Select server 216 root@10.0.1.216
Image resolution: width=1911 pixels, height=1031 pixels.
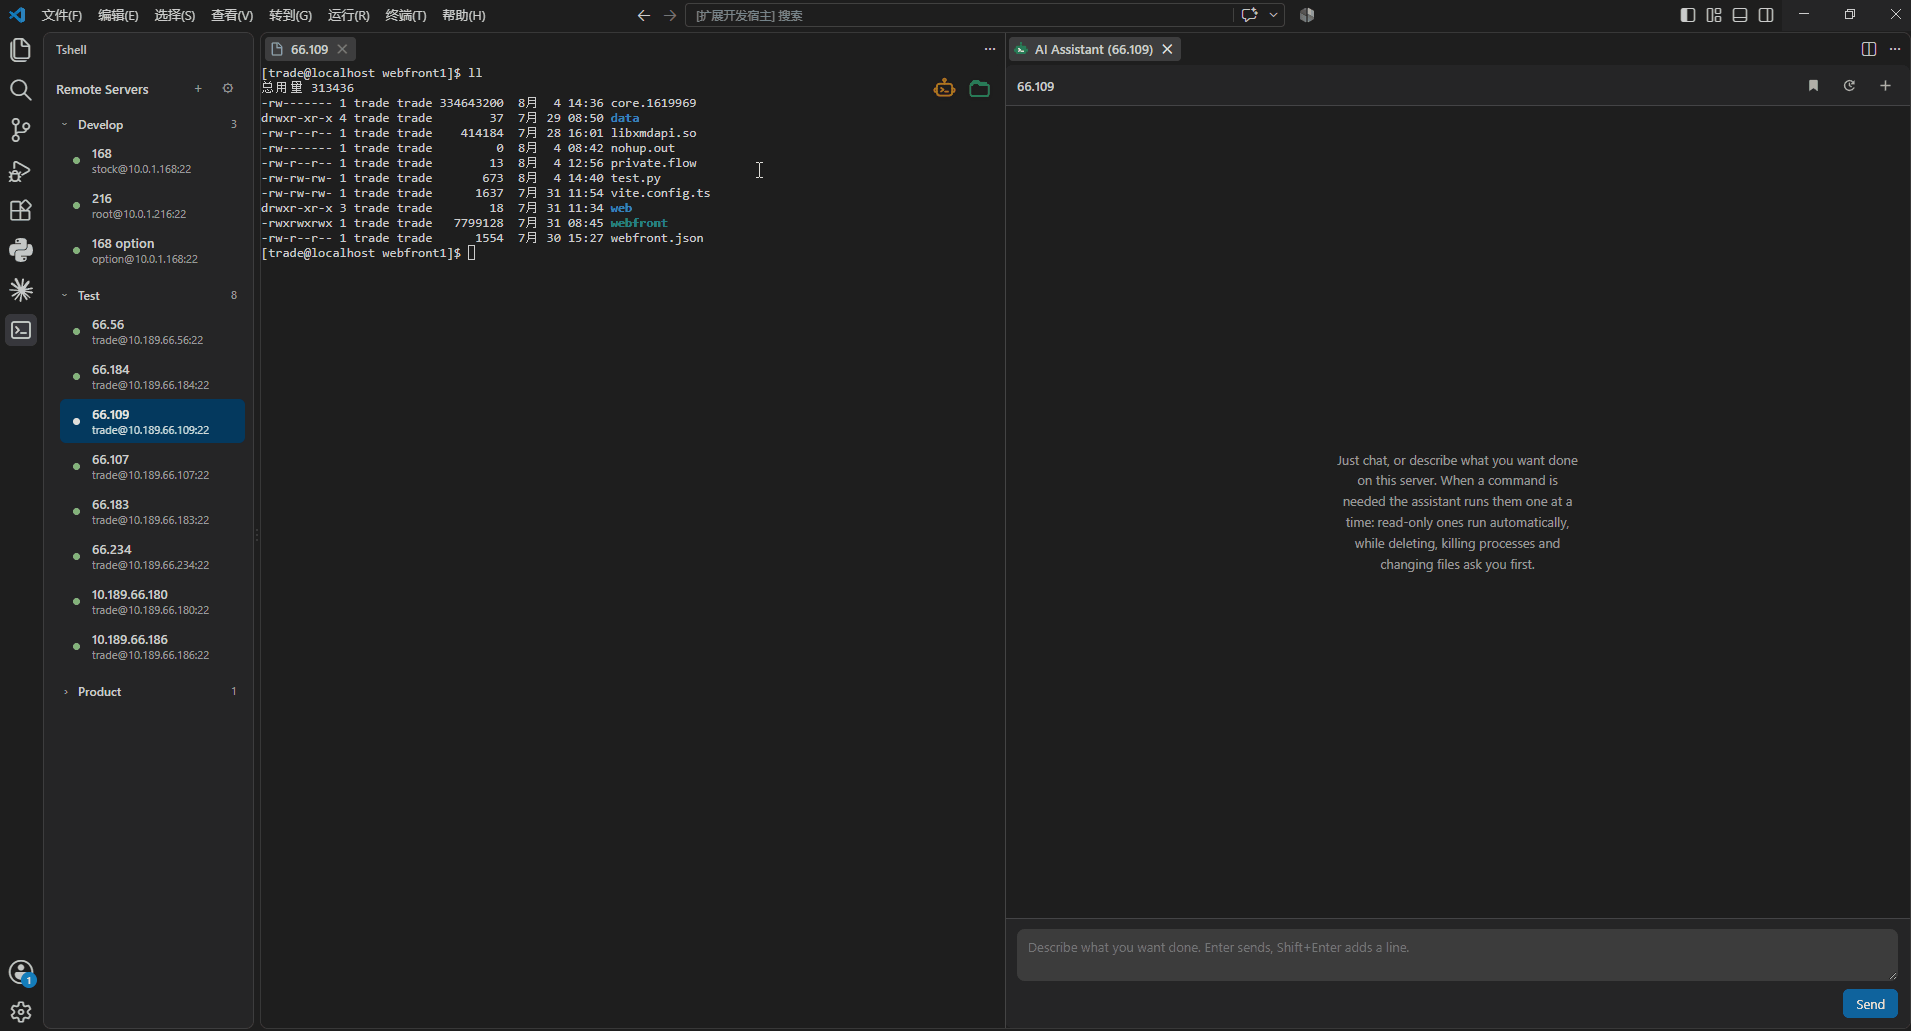click(152, 206)
